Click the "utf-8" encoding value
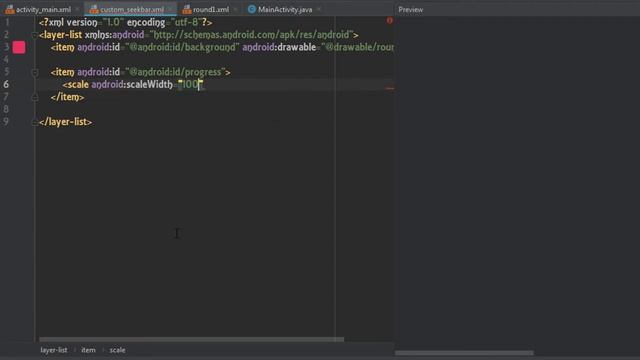This screenshot has height=360, width=640. 186,22
